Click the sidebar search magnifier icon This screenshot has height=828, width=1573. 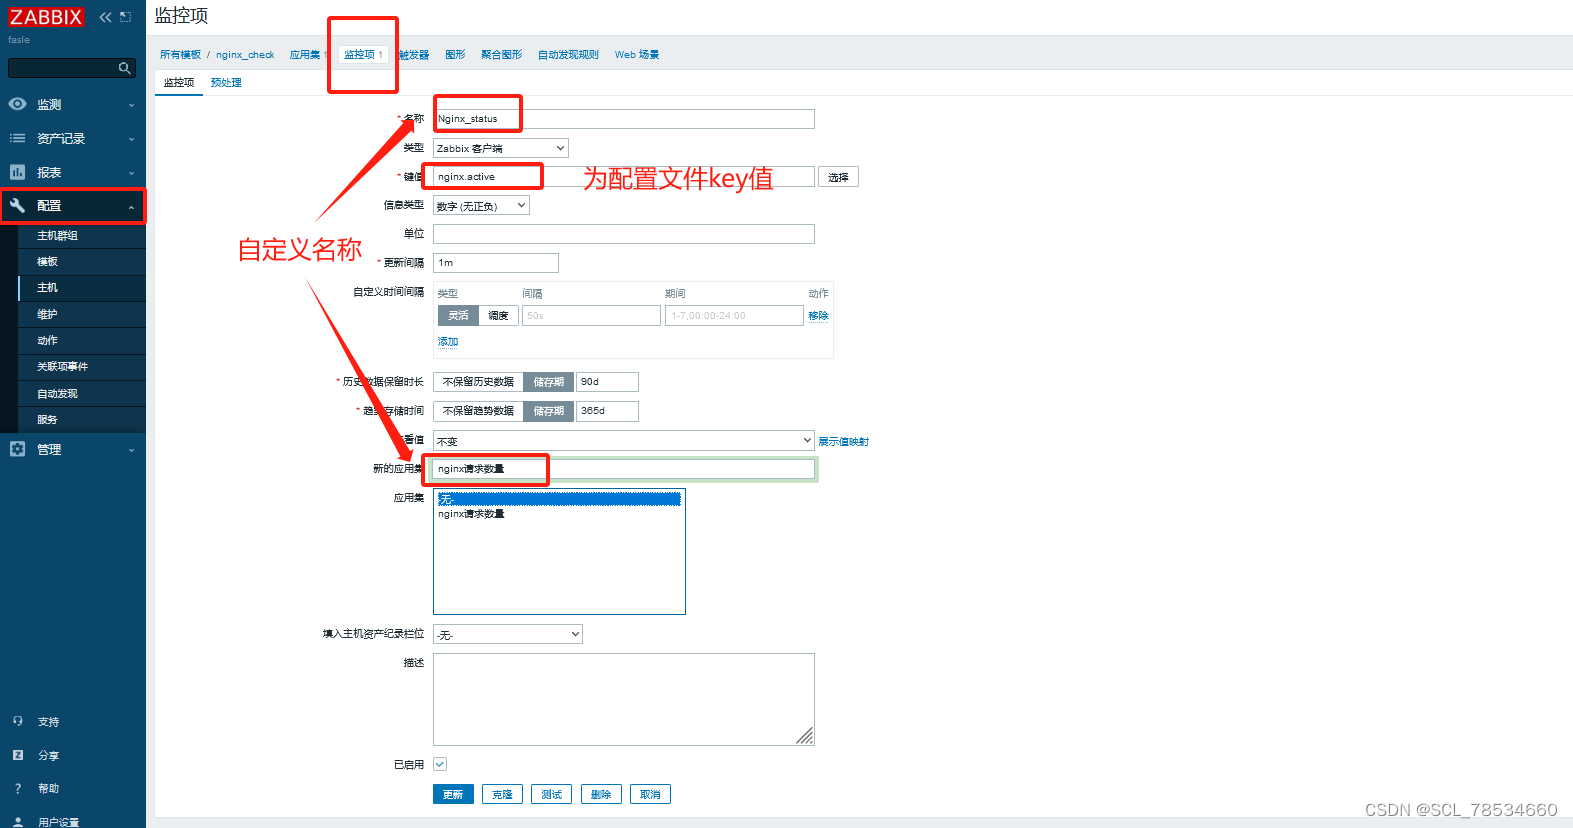pyautogui.click(x=125, y=68)
